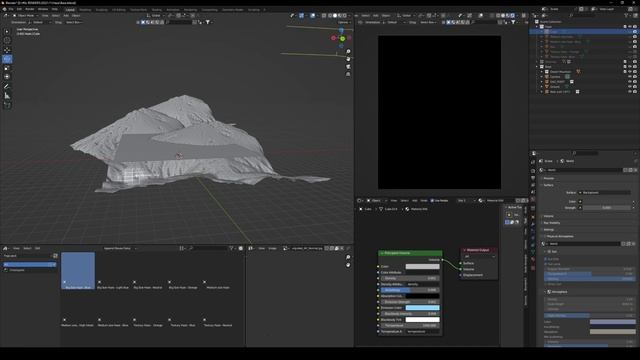Open the Global orientation dropdown in left viewport

156,16
